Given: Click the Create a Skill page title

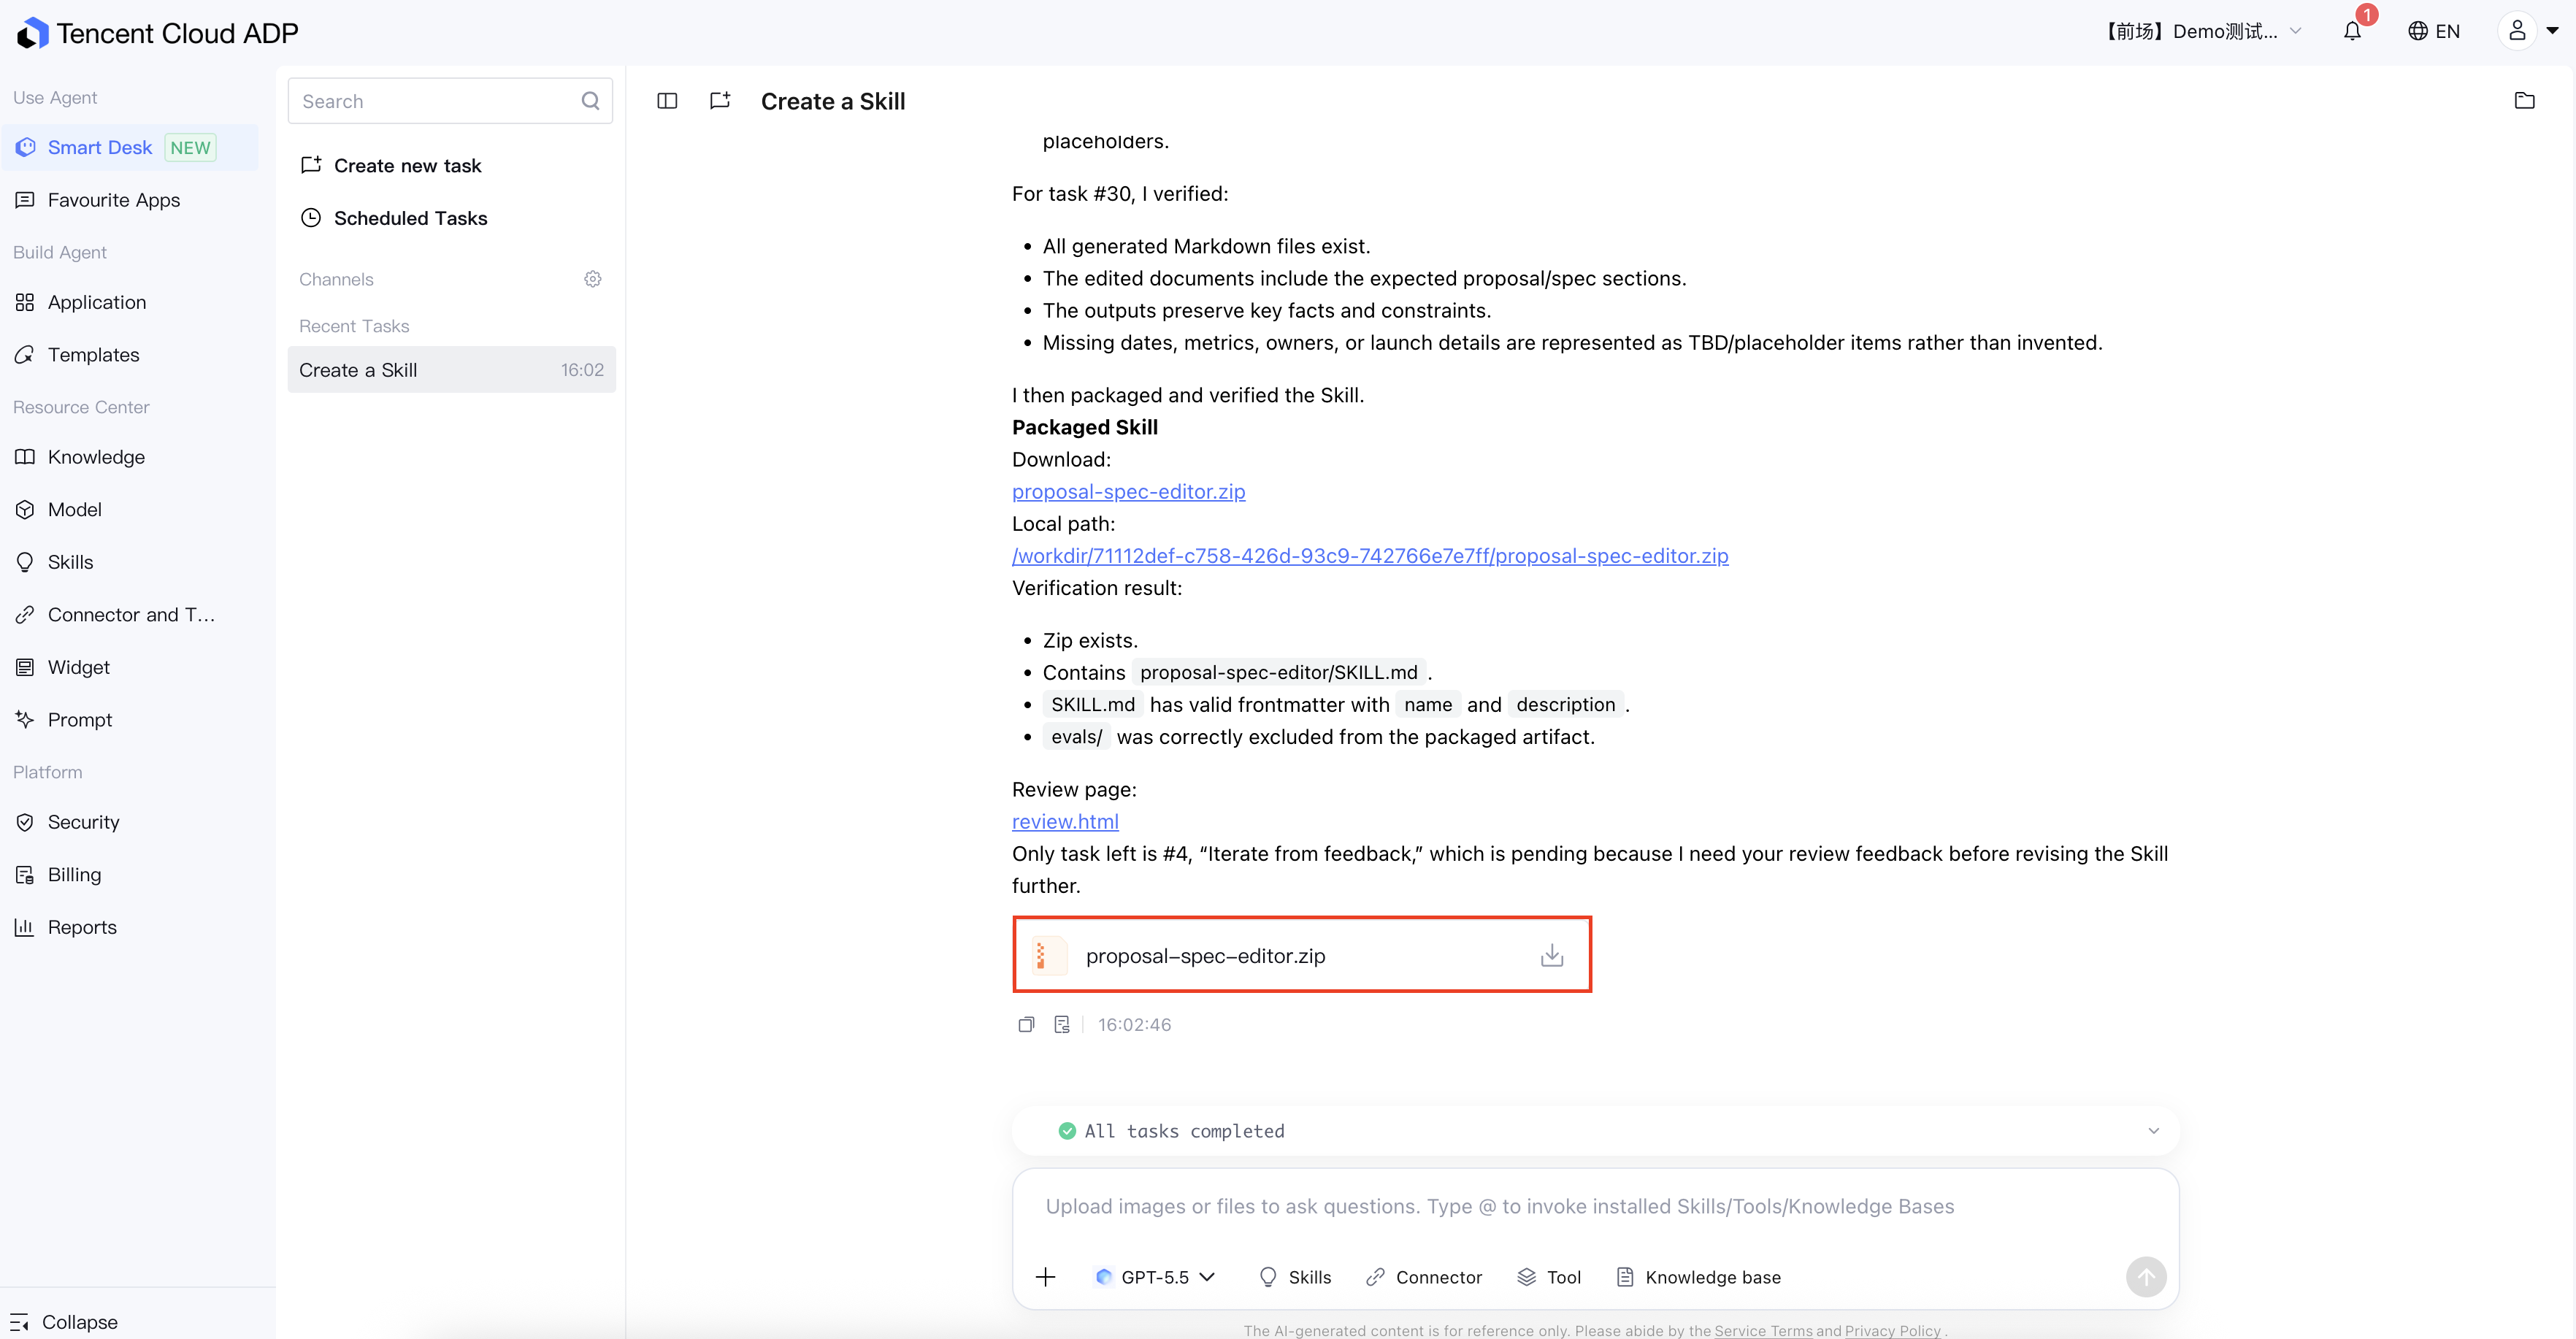Looking at the screenshot, I should tap(833, 101).
